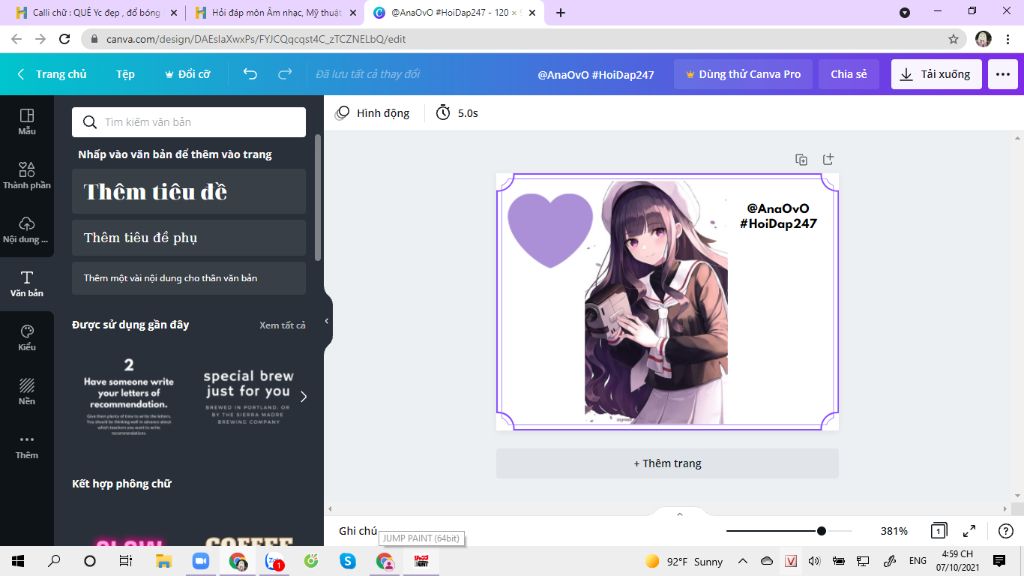Undo the last change
This screenshot has height=576, width=1024.
[x=250, y=74]
